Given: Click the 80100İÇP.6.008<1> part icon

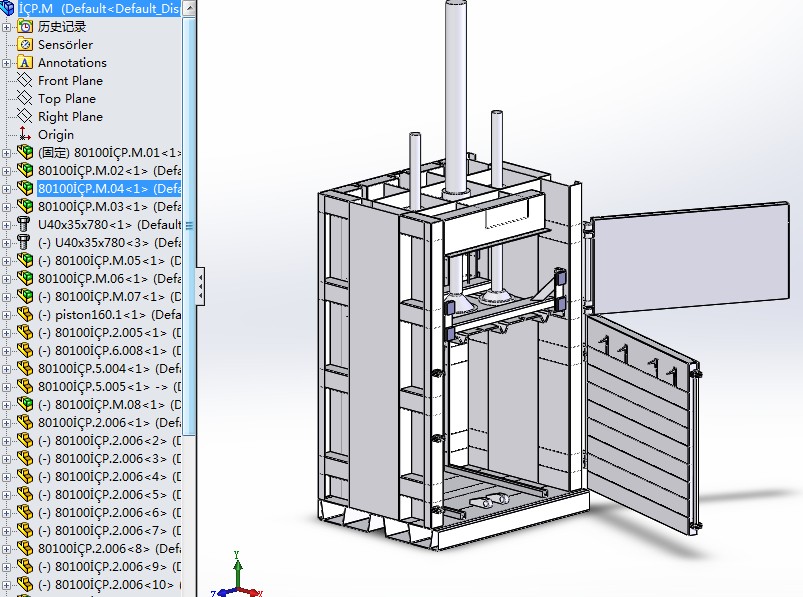Looking at the screenshot, I should coord(25,350).
